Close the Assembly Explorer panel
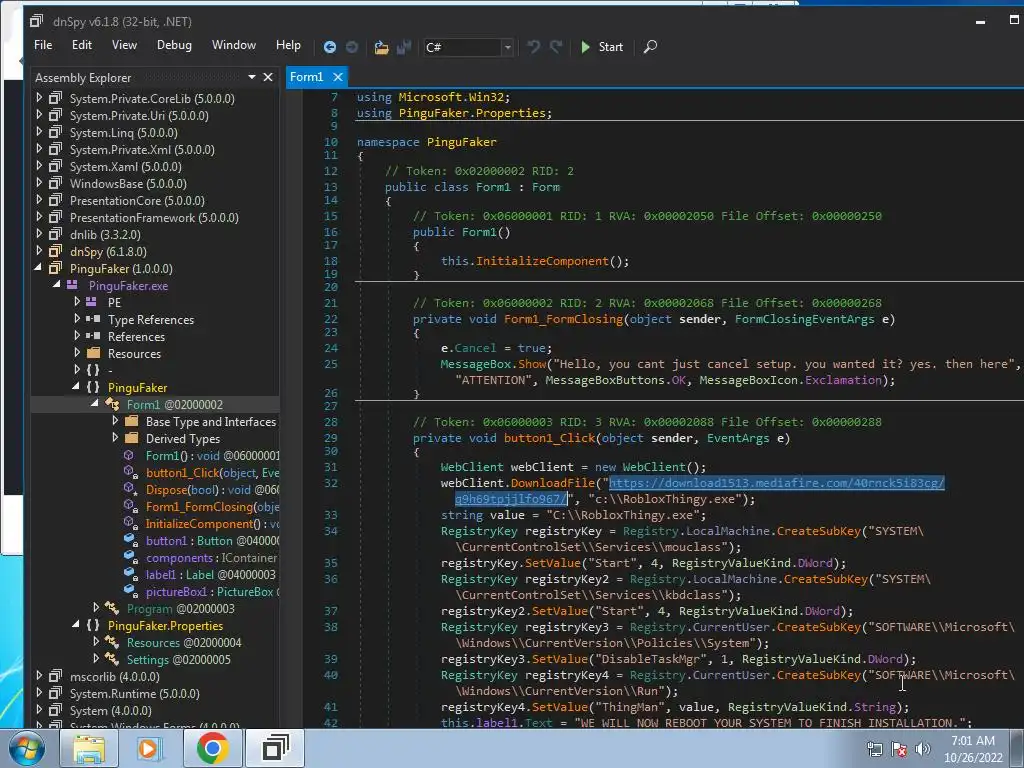 click(268, 77)
